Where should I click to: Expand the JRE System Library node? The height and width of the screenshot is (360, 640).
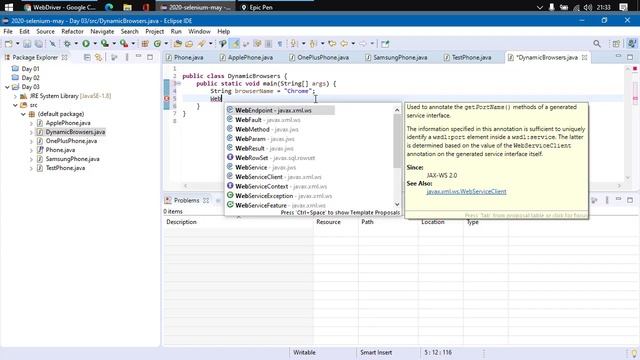(x=15, y=96)
